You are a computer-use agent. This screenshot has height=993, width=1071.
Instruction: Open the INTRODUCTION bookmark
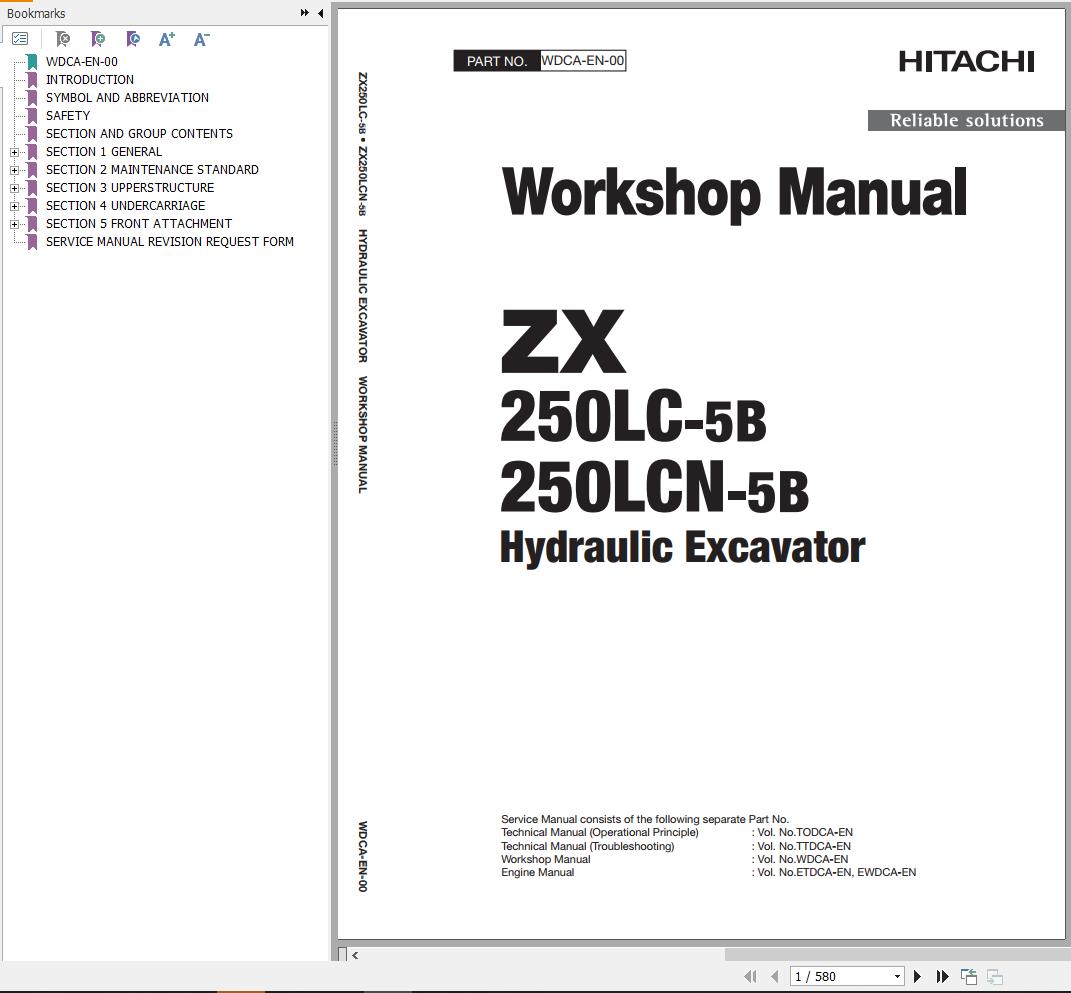[89, 80]
